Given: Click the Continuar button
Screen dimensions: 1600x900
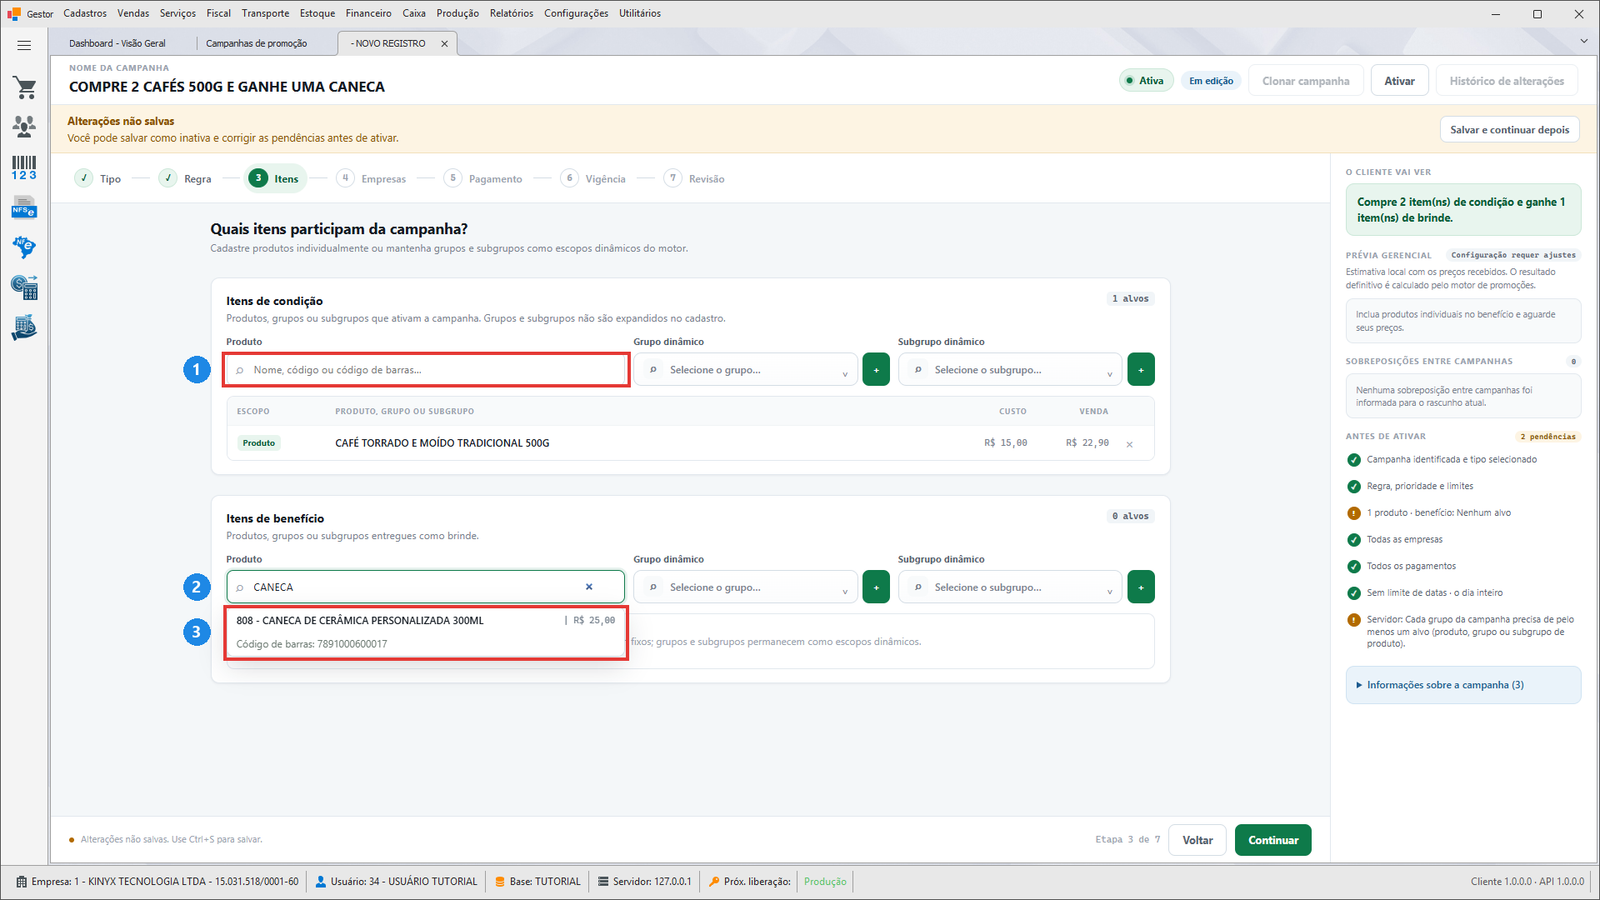Looking at the screenshot, I should coord(1273,840).
